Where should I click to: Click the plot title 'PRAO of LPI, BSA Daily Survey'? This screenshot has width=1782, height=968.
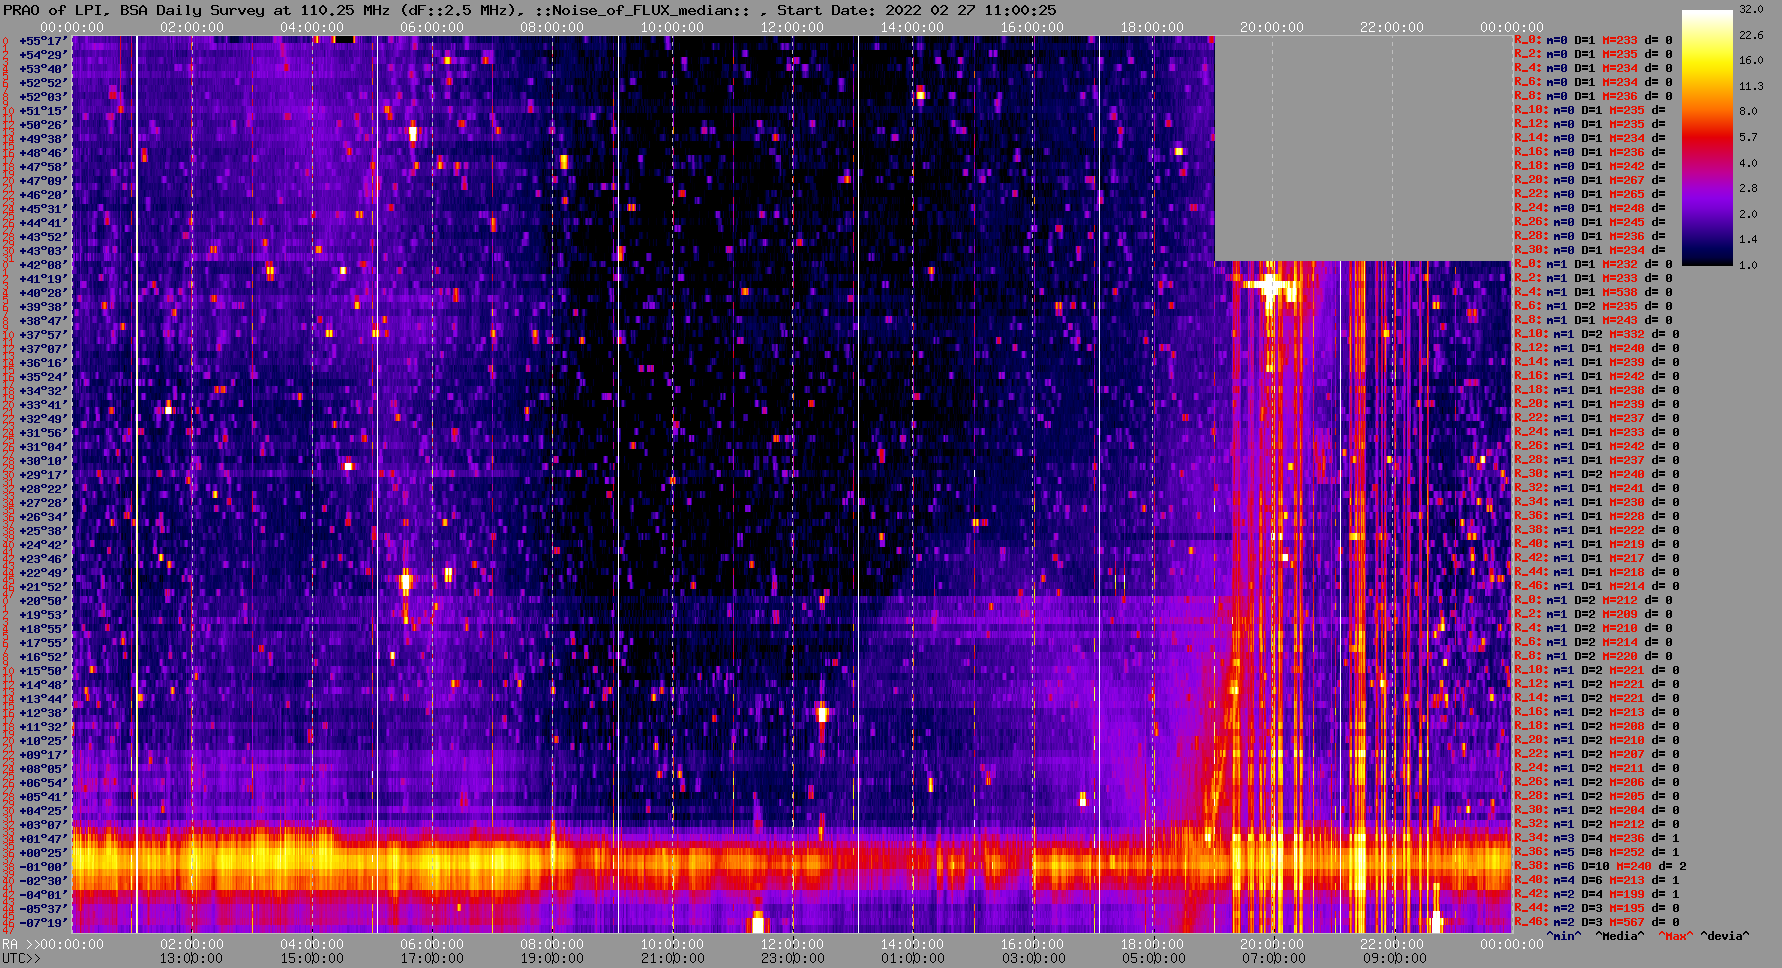[135, 10]
